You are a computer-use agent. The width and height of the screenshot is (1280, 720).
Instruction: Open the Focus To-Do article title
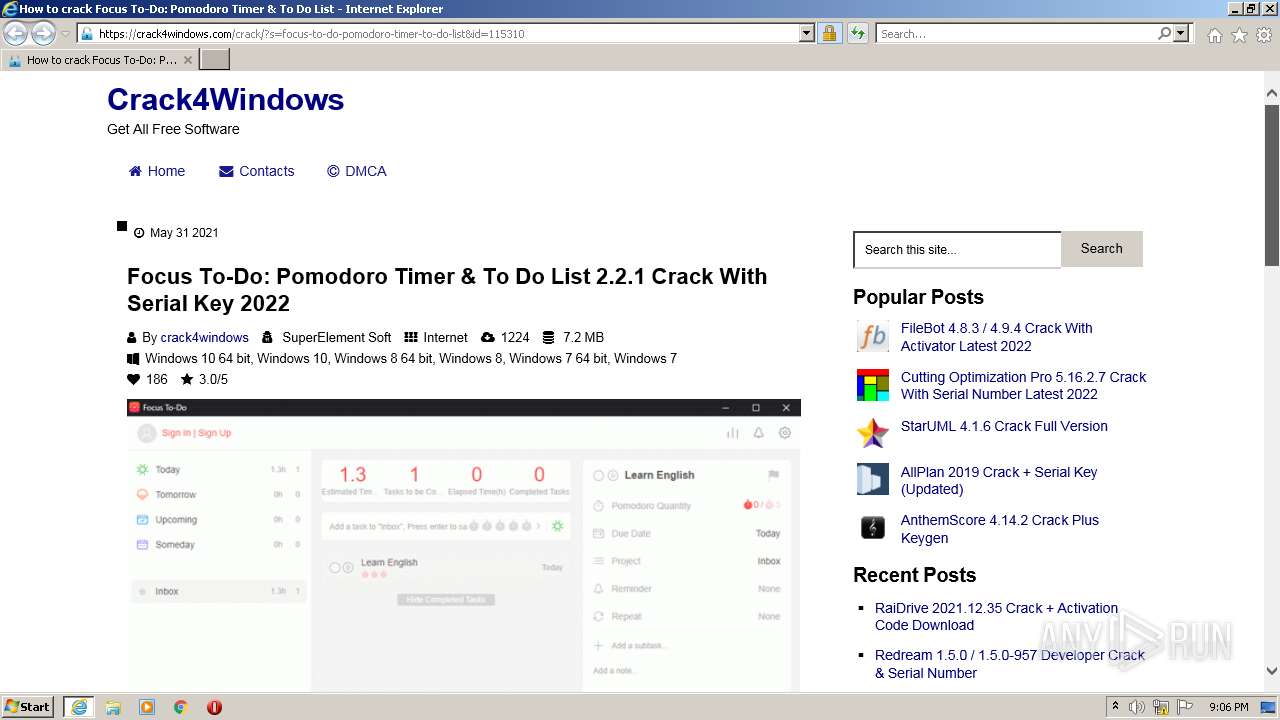[x=447, y=290]
